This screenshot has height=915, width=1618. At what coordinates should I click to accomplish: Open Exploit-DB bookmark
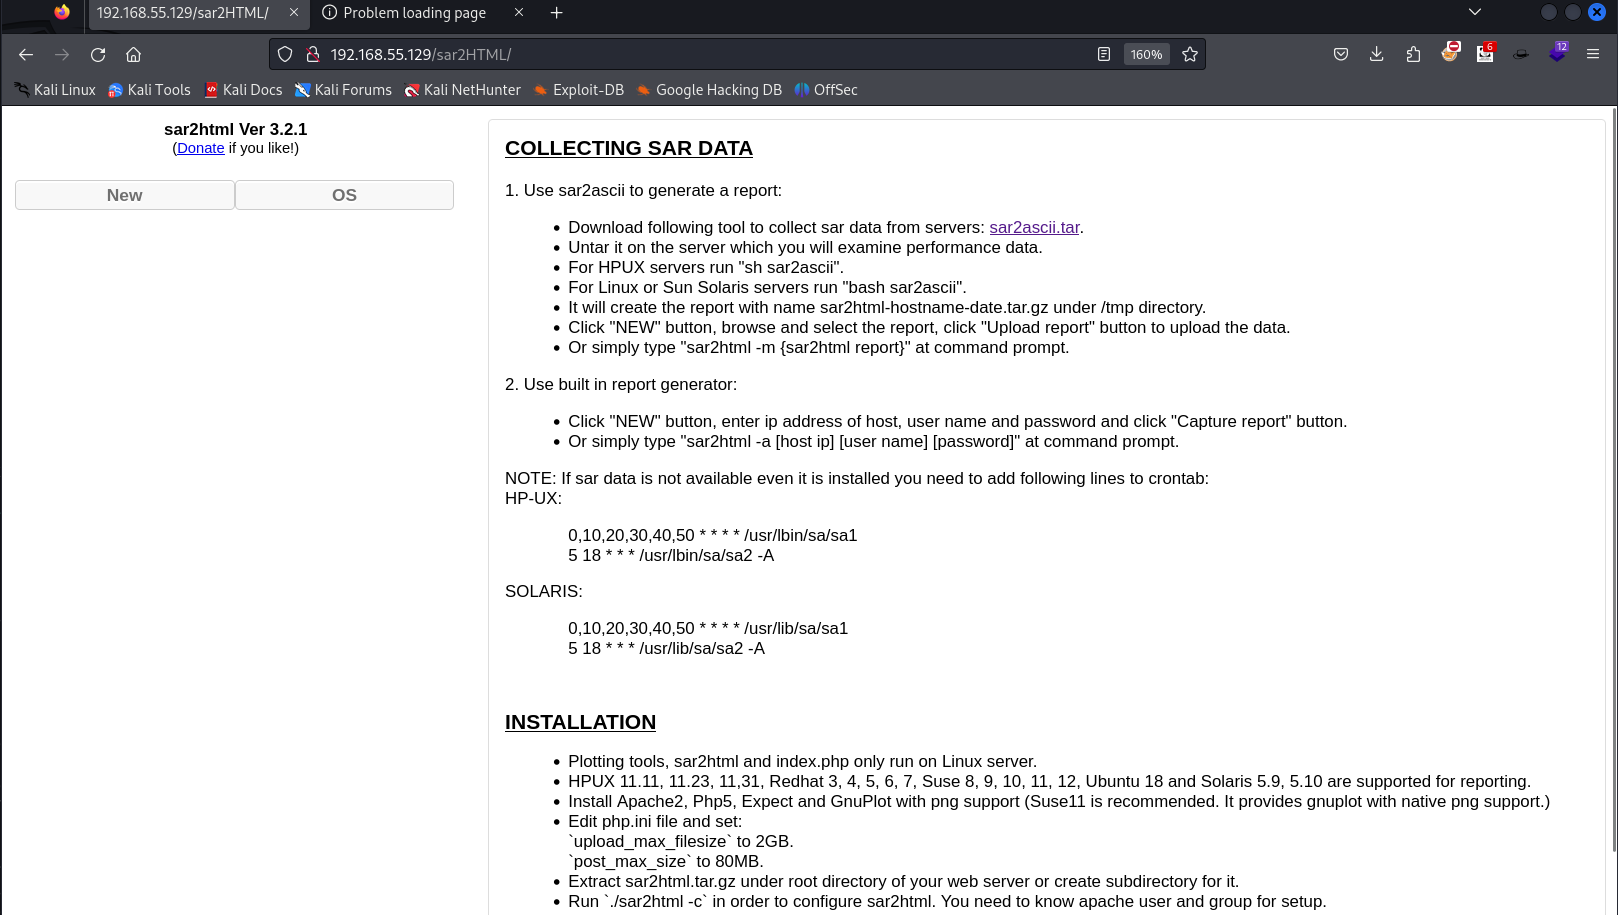point(578,90)
